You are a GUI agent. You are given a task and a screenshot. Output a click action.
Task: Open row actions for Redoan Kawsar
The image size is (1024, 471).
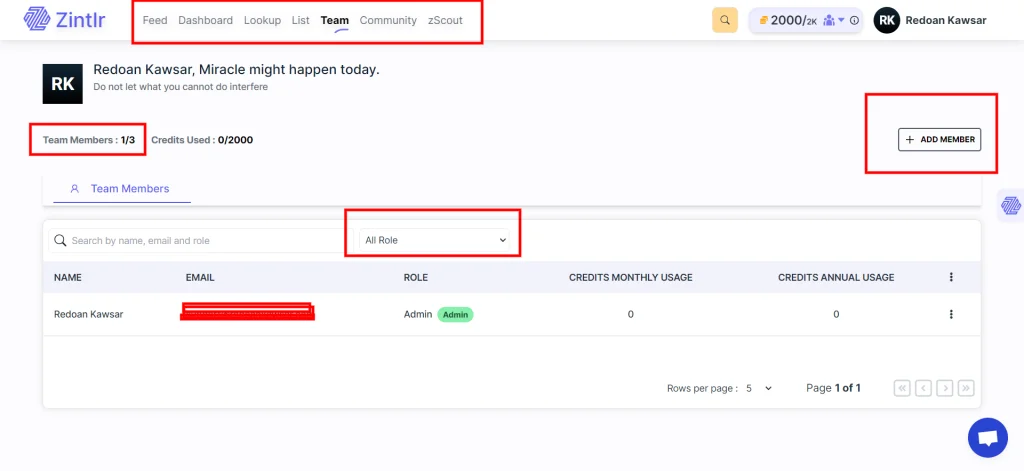pos(950,314)
